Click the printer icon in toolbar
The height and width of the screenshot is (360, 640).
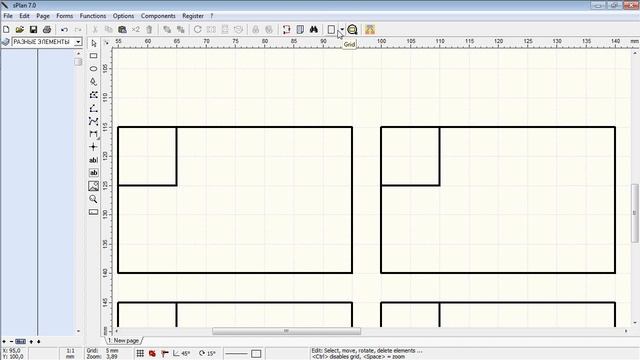pos(47,29)
